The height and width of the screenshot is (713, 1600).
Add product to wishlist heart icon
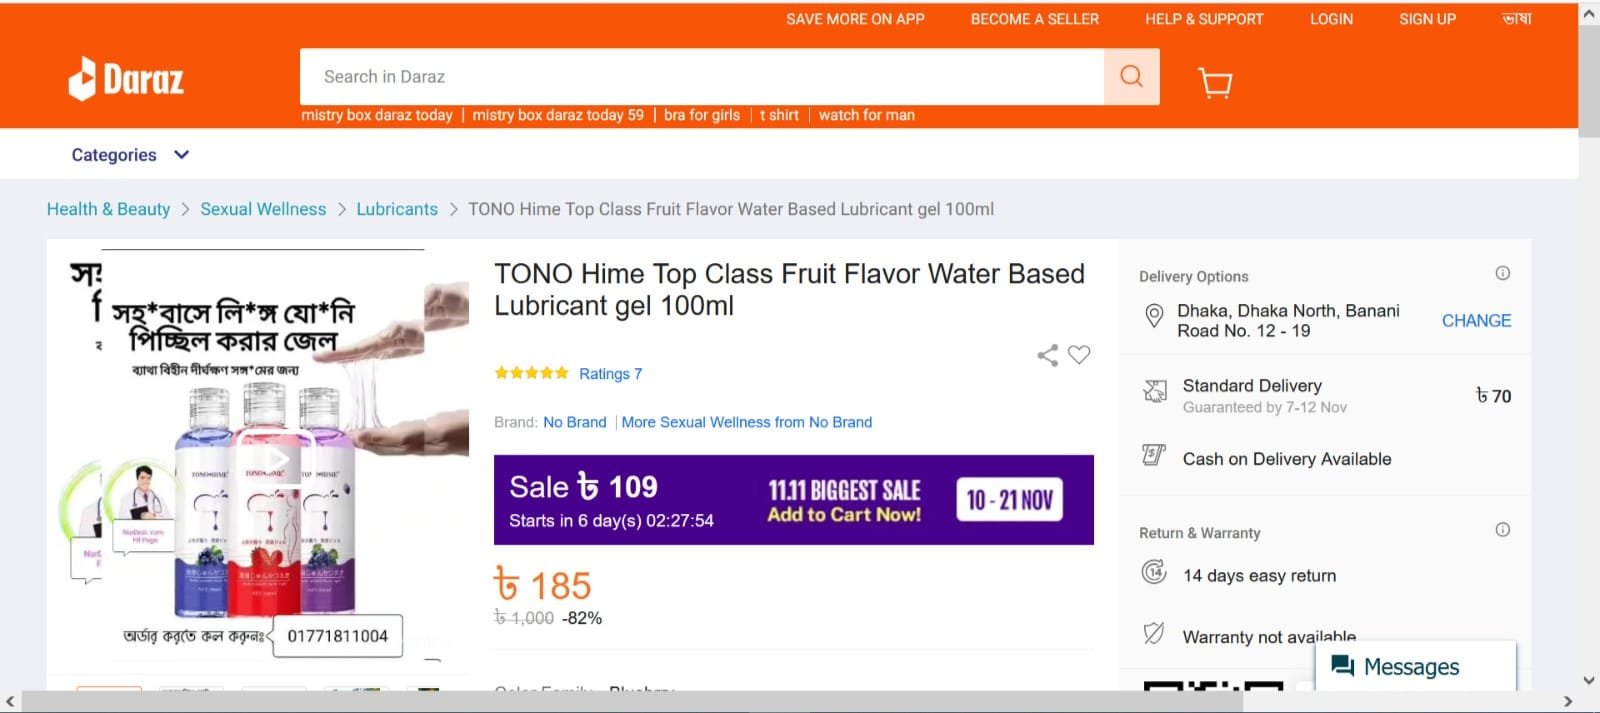(1079, 354)
